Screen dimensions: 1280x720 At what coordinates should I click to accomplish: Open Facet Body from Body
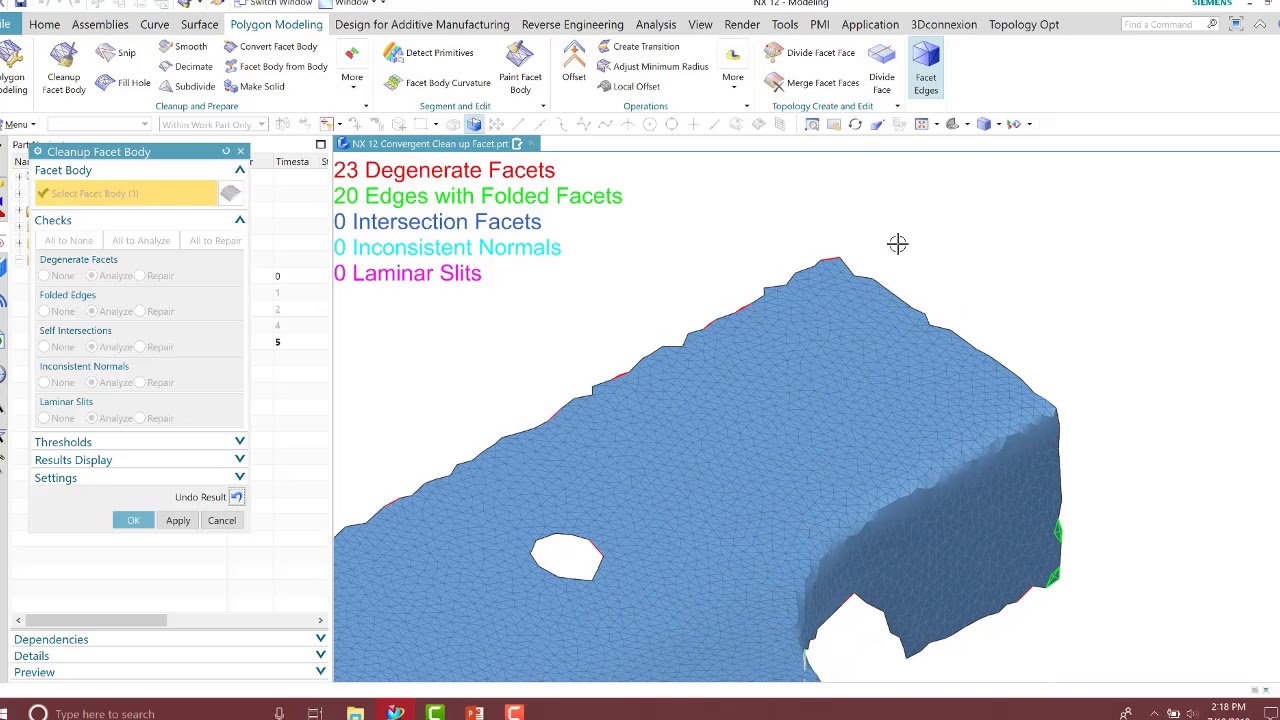[x=276, y=67]
